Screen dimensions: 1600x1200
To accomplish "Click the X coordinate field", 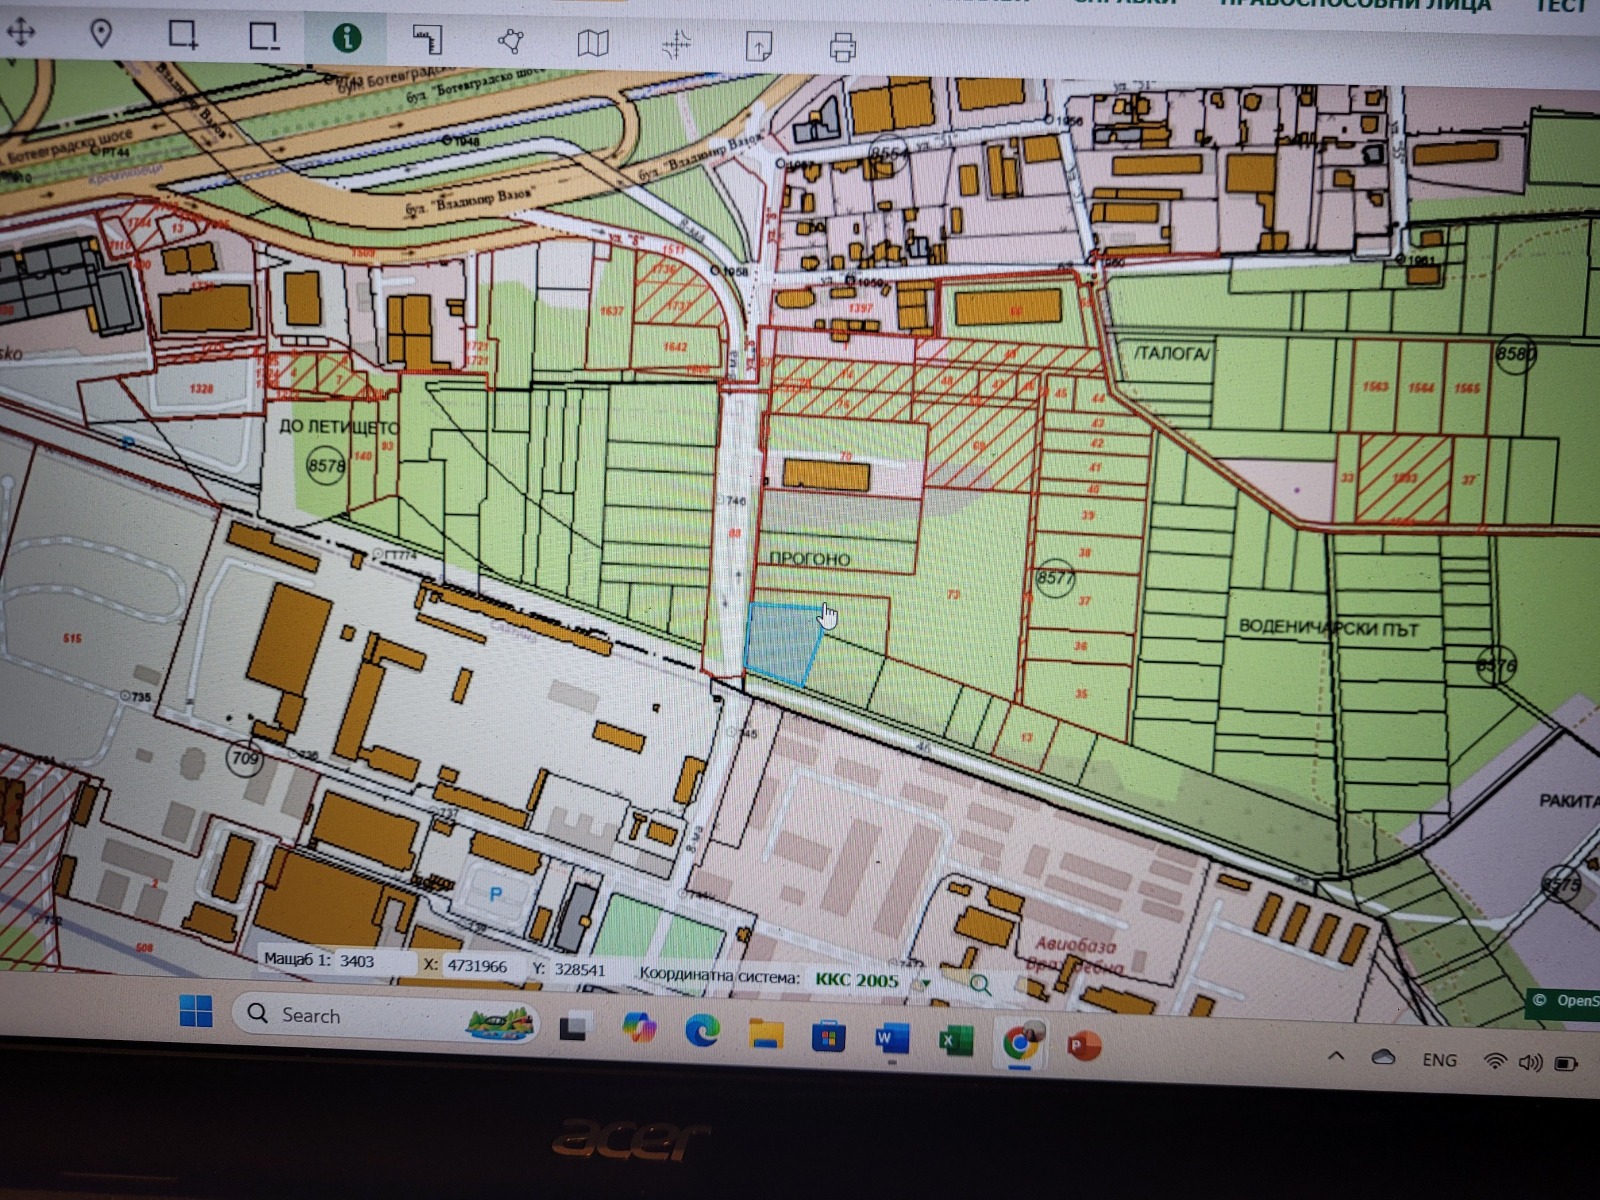I will coord(478,966).
